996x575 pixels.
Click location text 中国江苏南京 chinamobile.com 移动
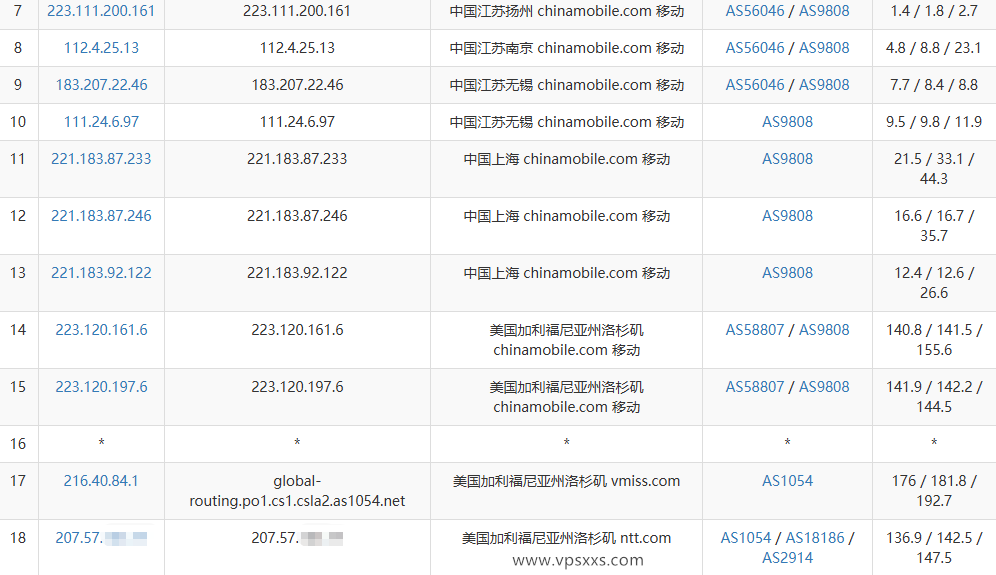pyautogui.click(x=567, y=48)
